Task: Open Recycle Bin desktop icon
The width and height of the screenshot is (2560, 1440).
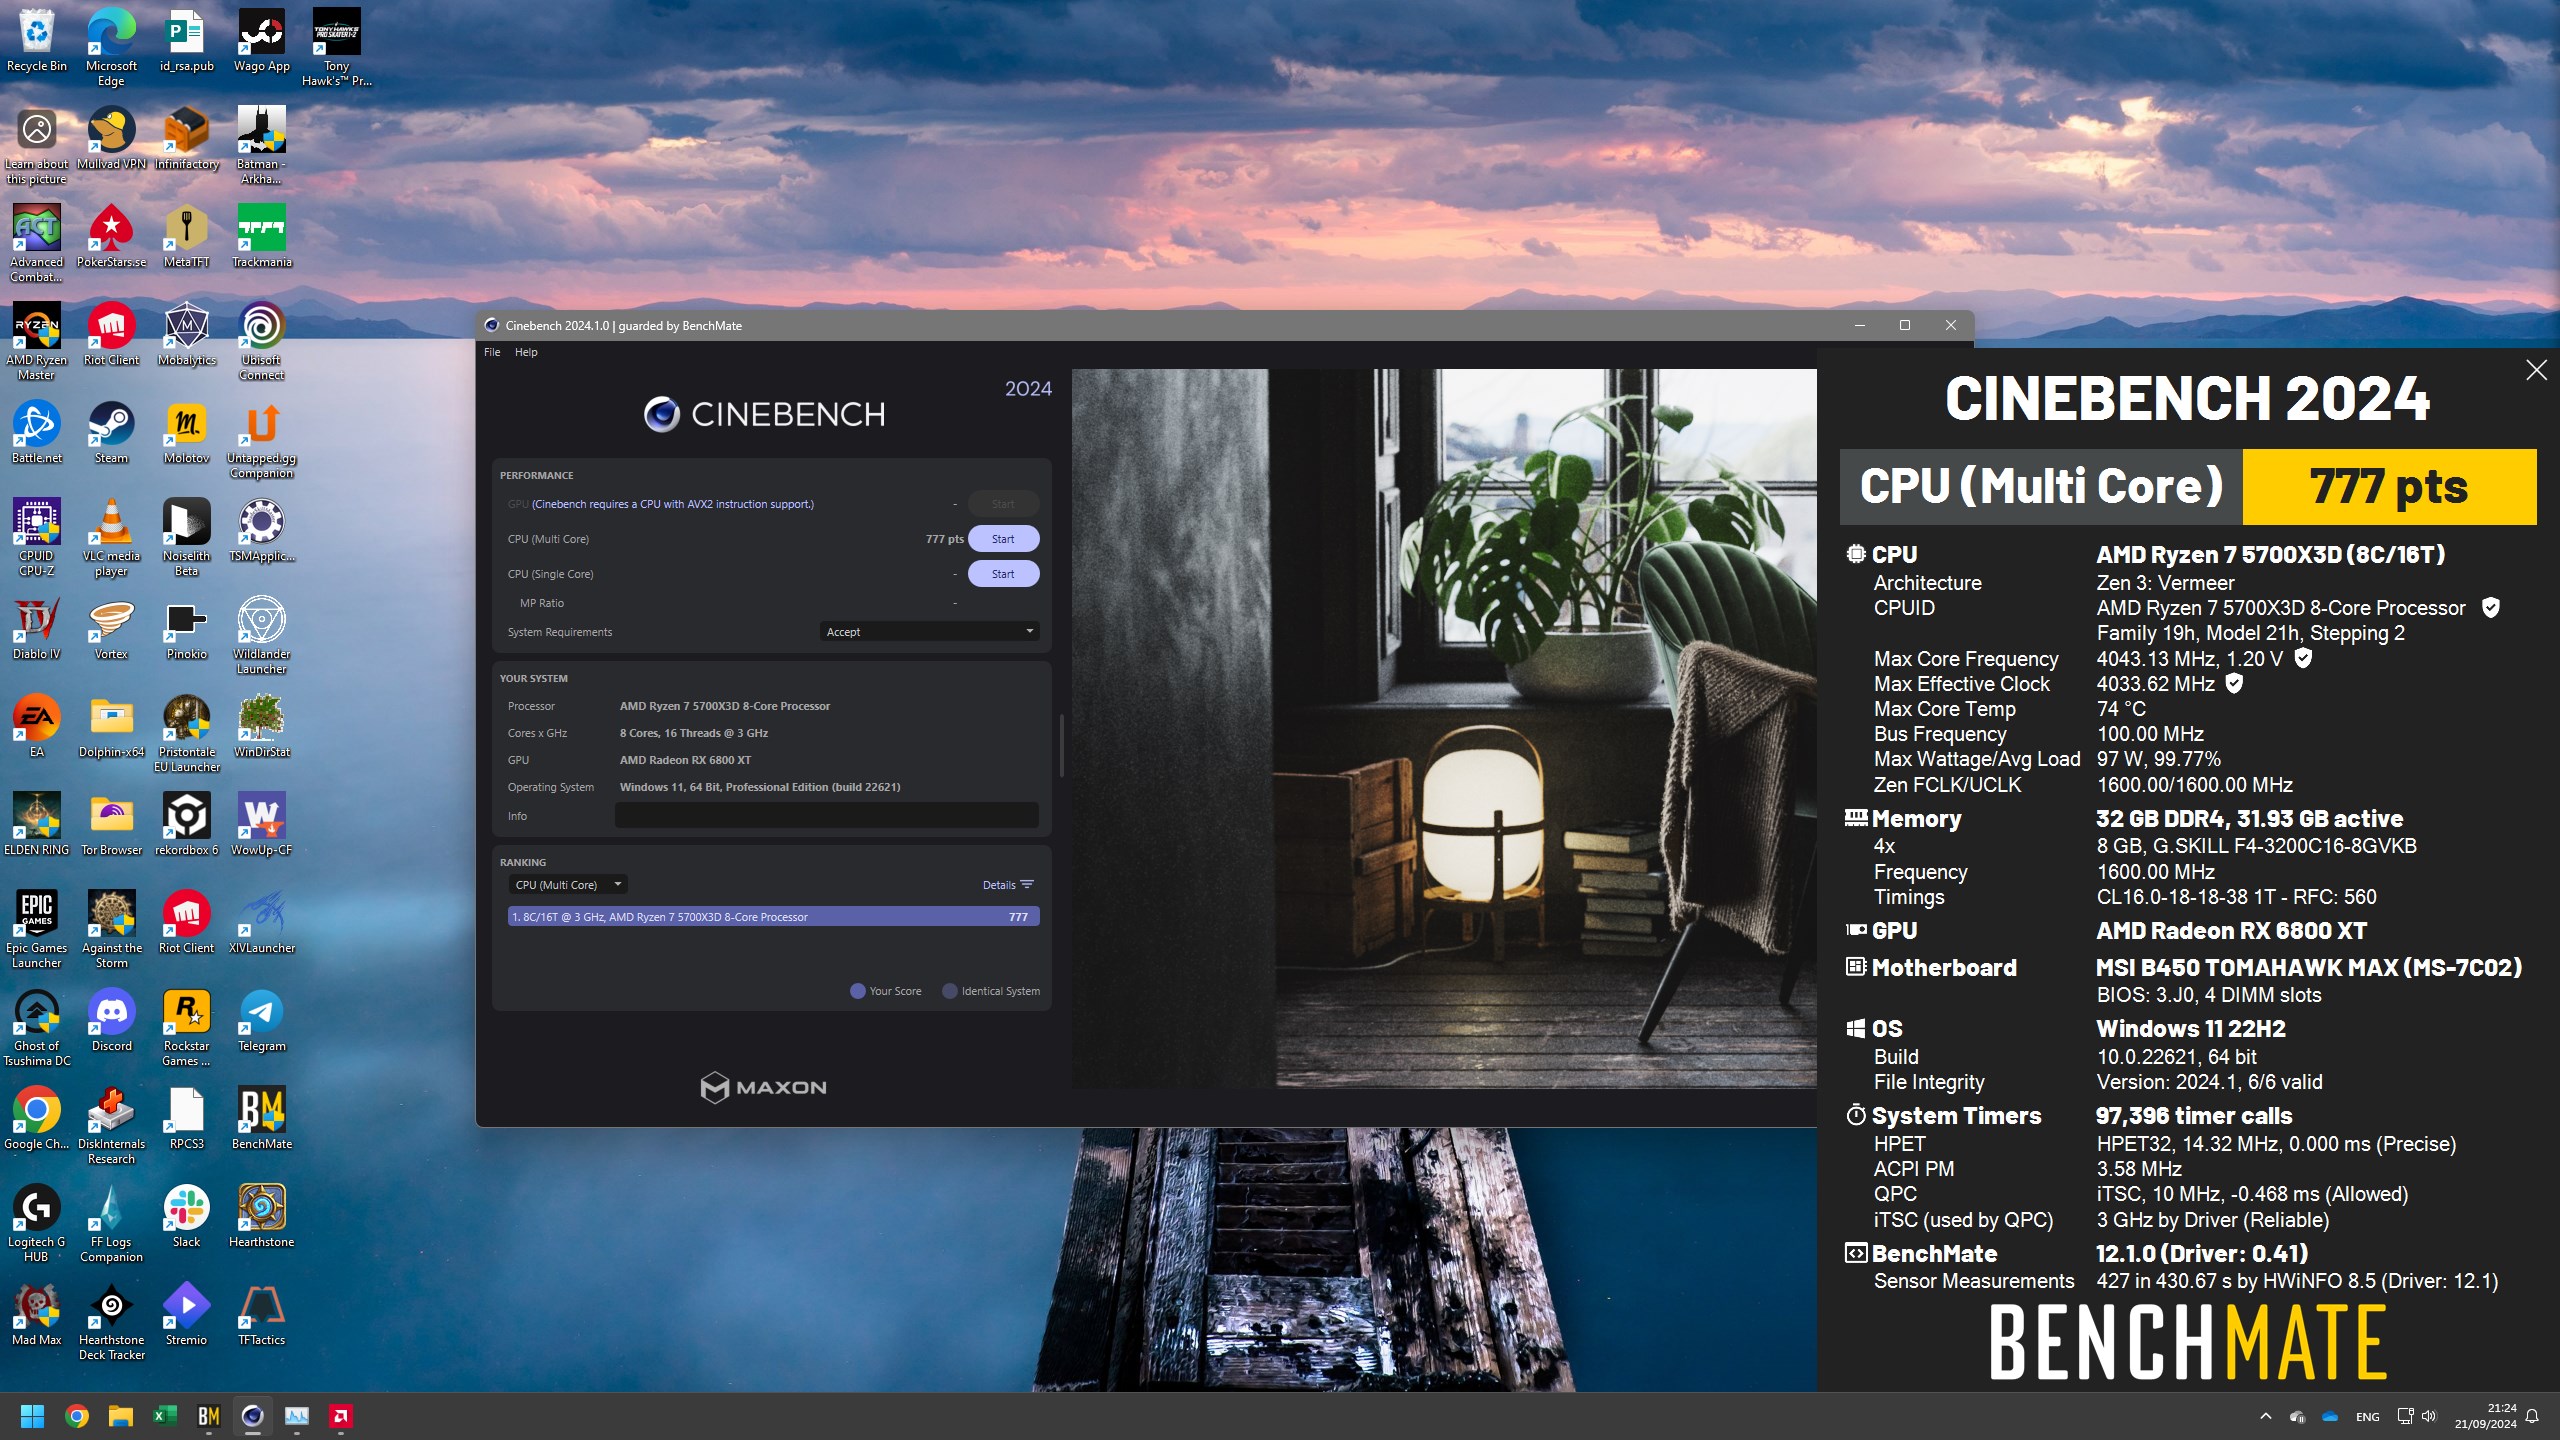Action: pyautogui.click(x=37, y=41)
